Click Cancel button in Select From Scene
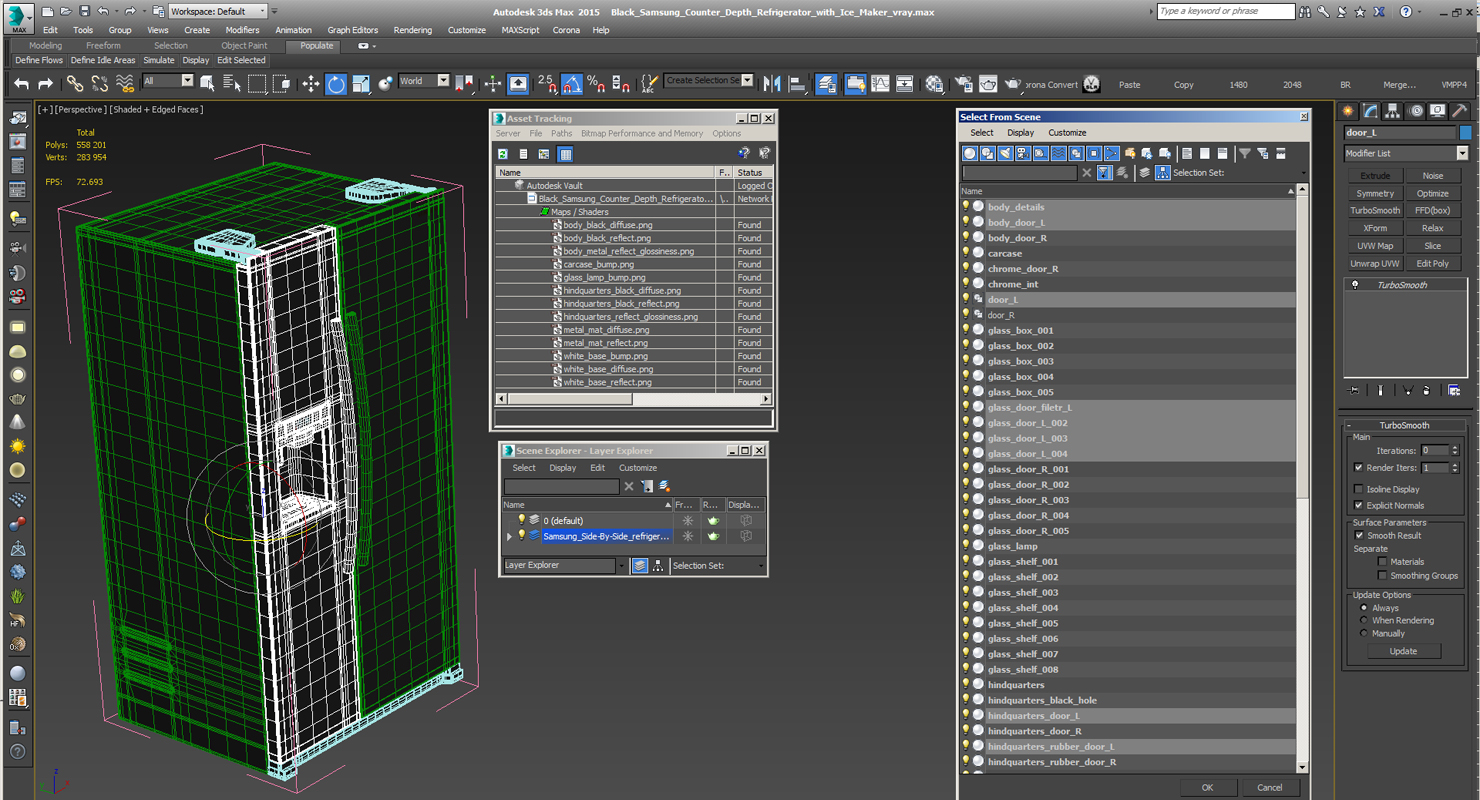This screenshot has height=800, width=1480. click(x=1270, y=787)
